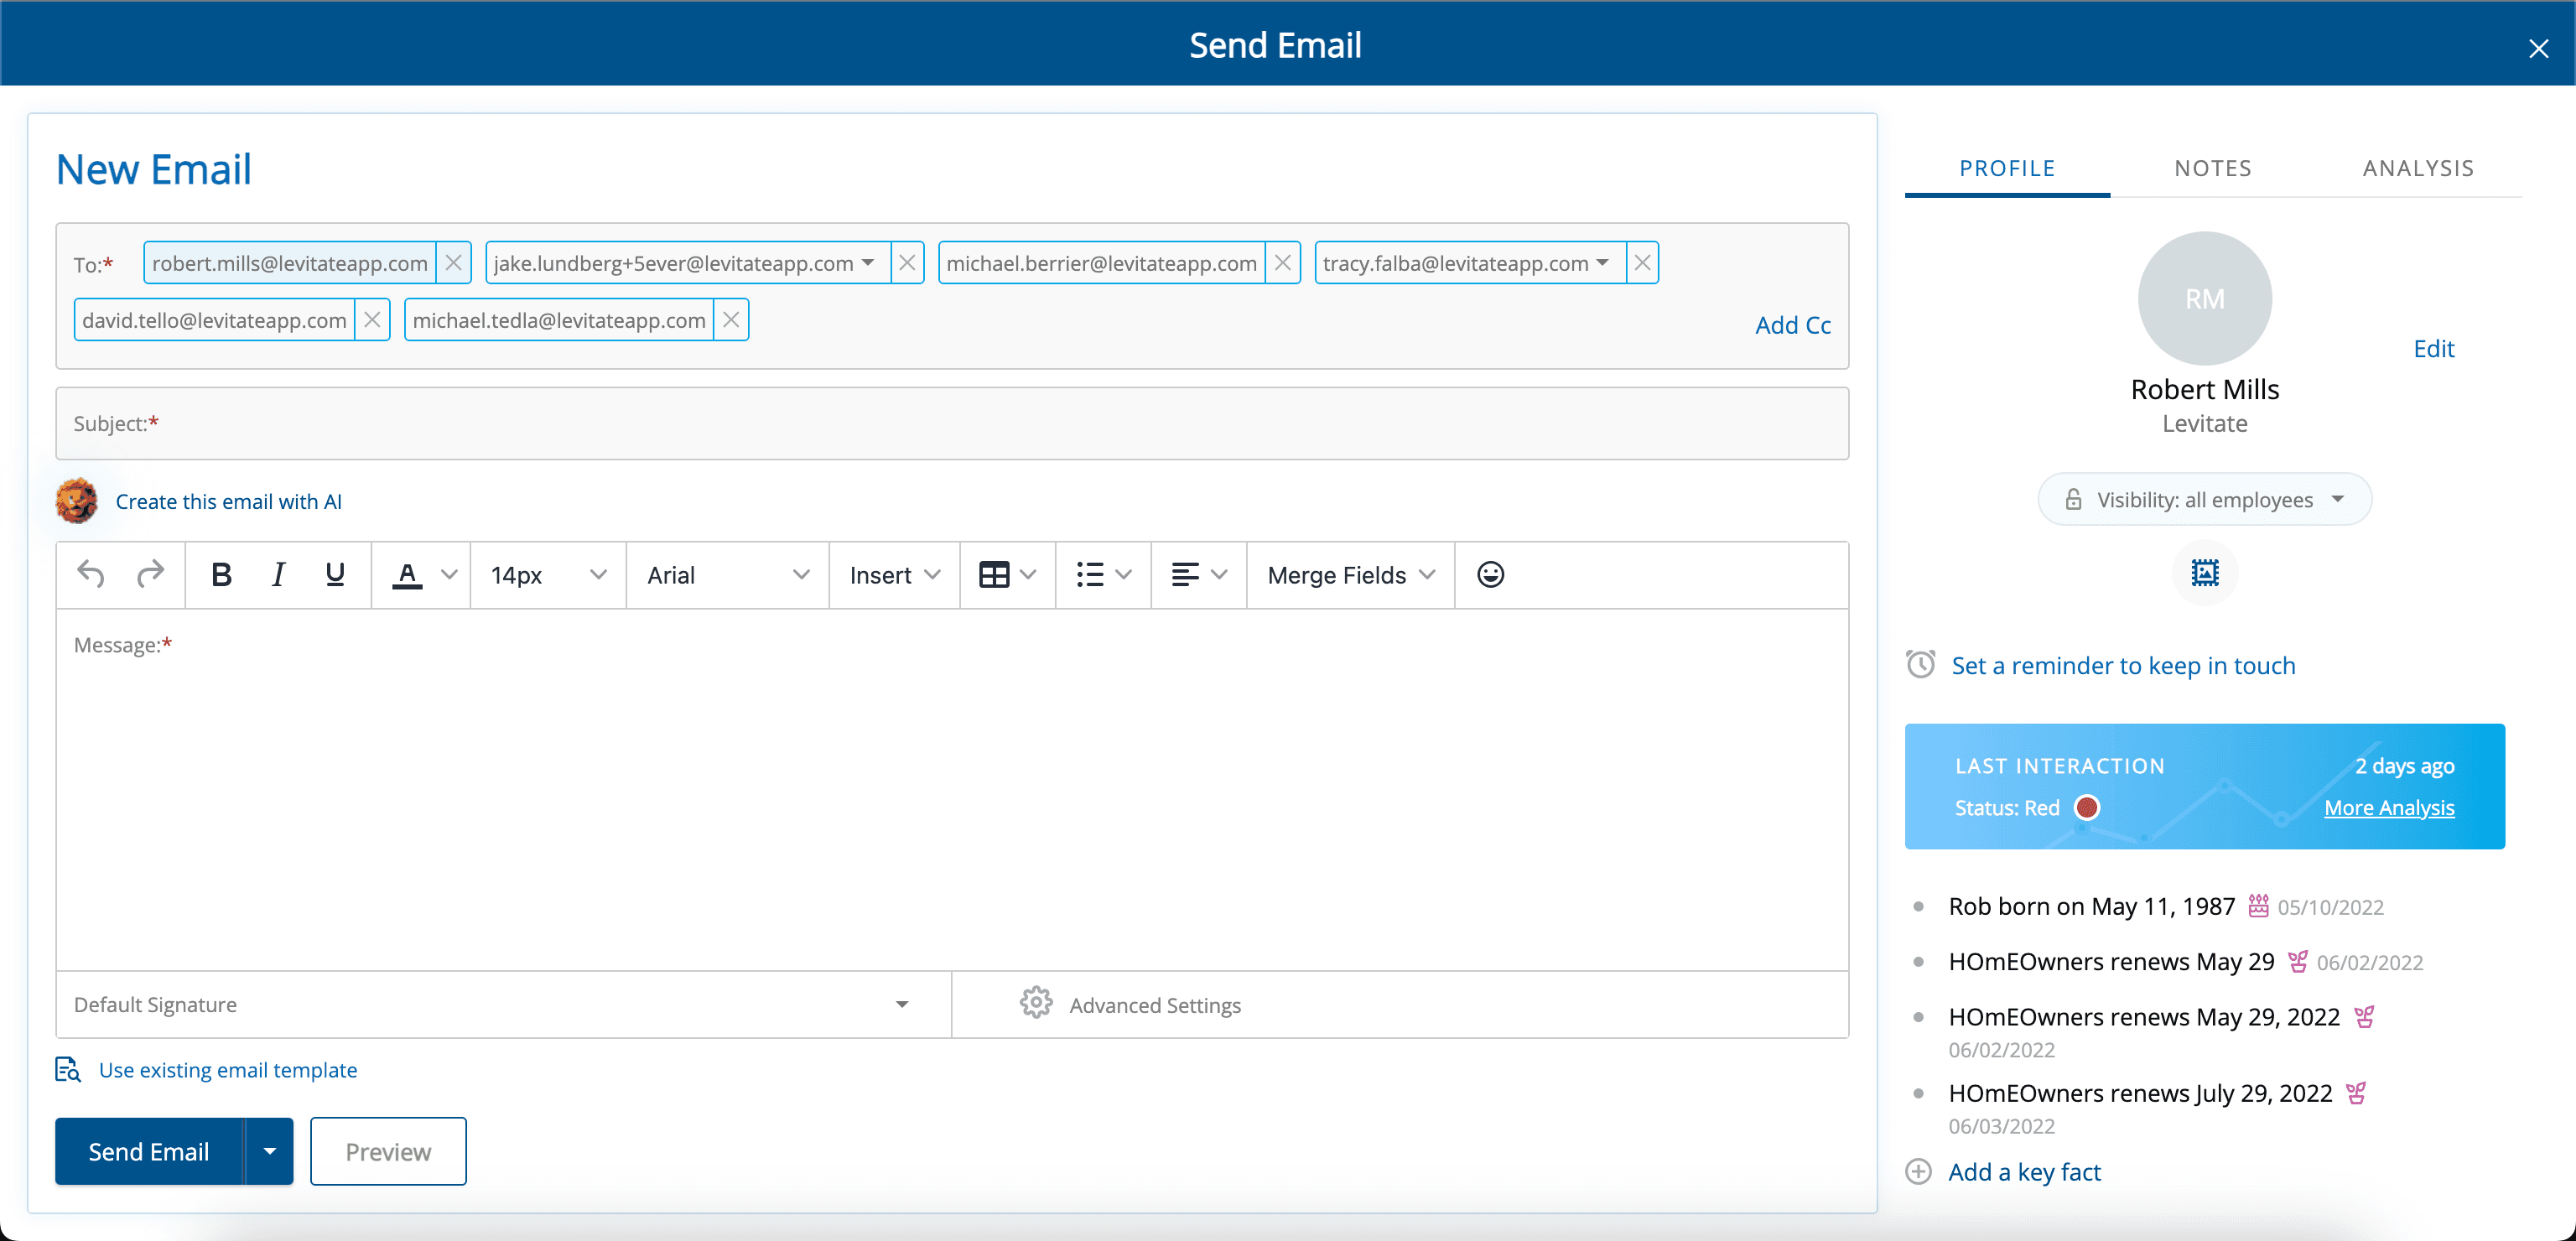Click the undo arrow in editor toolbar
The width and height of the screenshot is (2576, 1241).
(91, 574)
